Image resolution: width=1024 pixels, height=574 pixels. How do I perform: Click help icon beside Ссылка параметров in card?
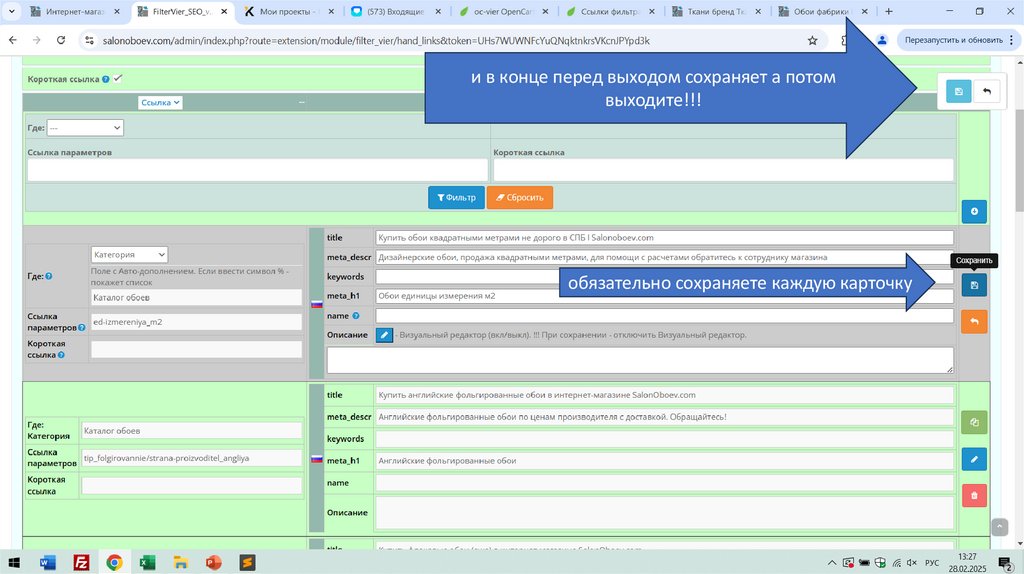pos(82,328)
